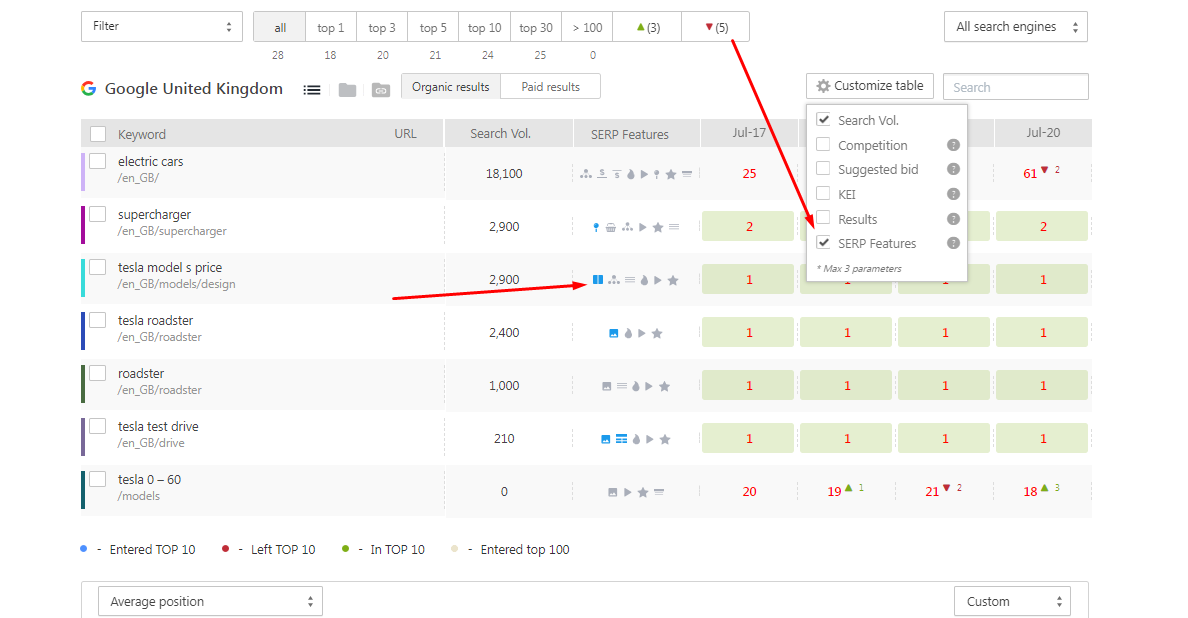Screen dimensions: 1188x618
Task: Enable the Results column checkbox
Action: point(823,217)
